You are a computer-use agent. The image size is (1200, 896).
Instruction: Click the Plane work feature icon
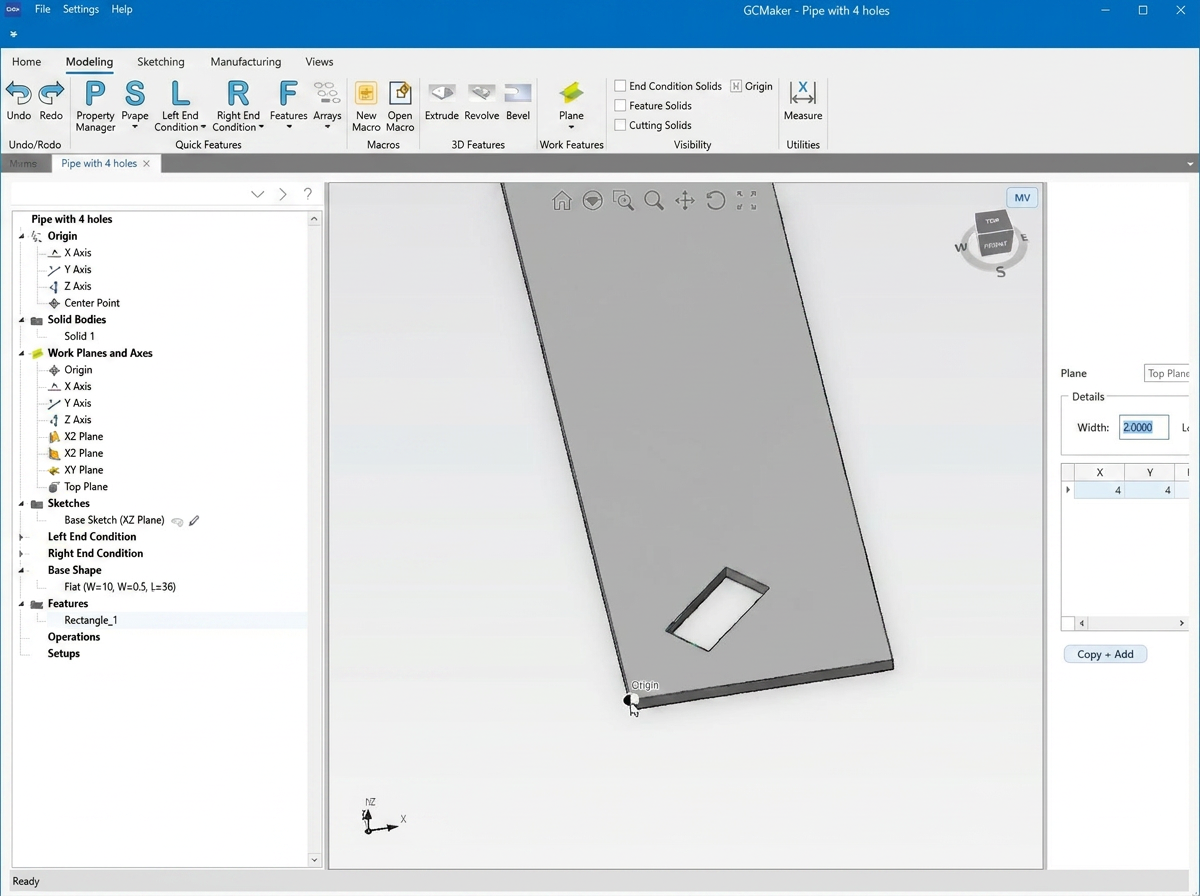pyautogui.click(x=571, y=93)
